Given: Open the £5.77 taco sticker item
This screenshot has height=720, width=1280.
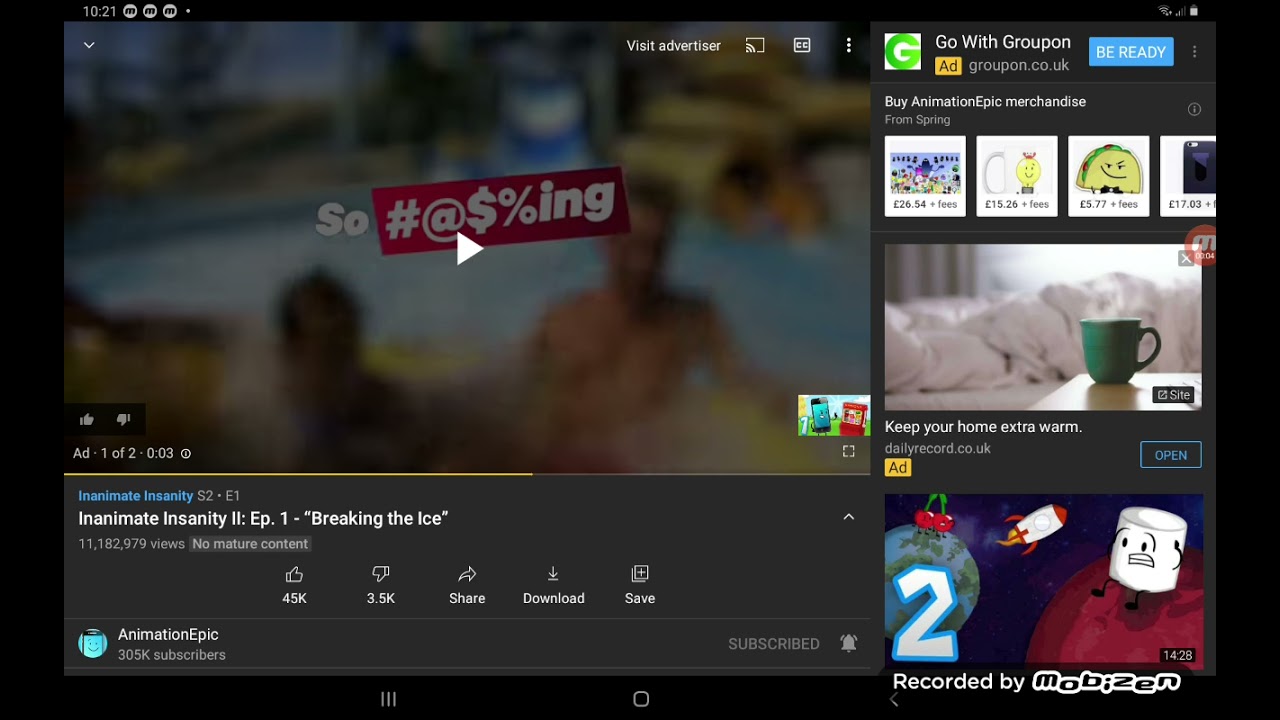Looking at the screenshot, I should click(x=1109, y=176).
